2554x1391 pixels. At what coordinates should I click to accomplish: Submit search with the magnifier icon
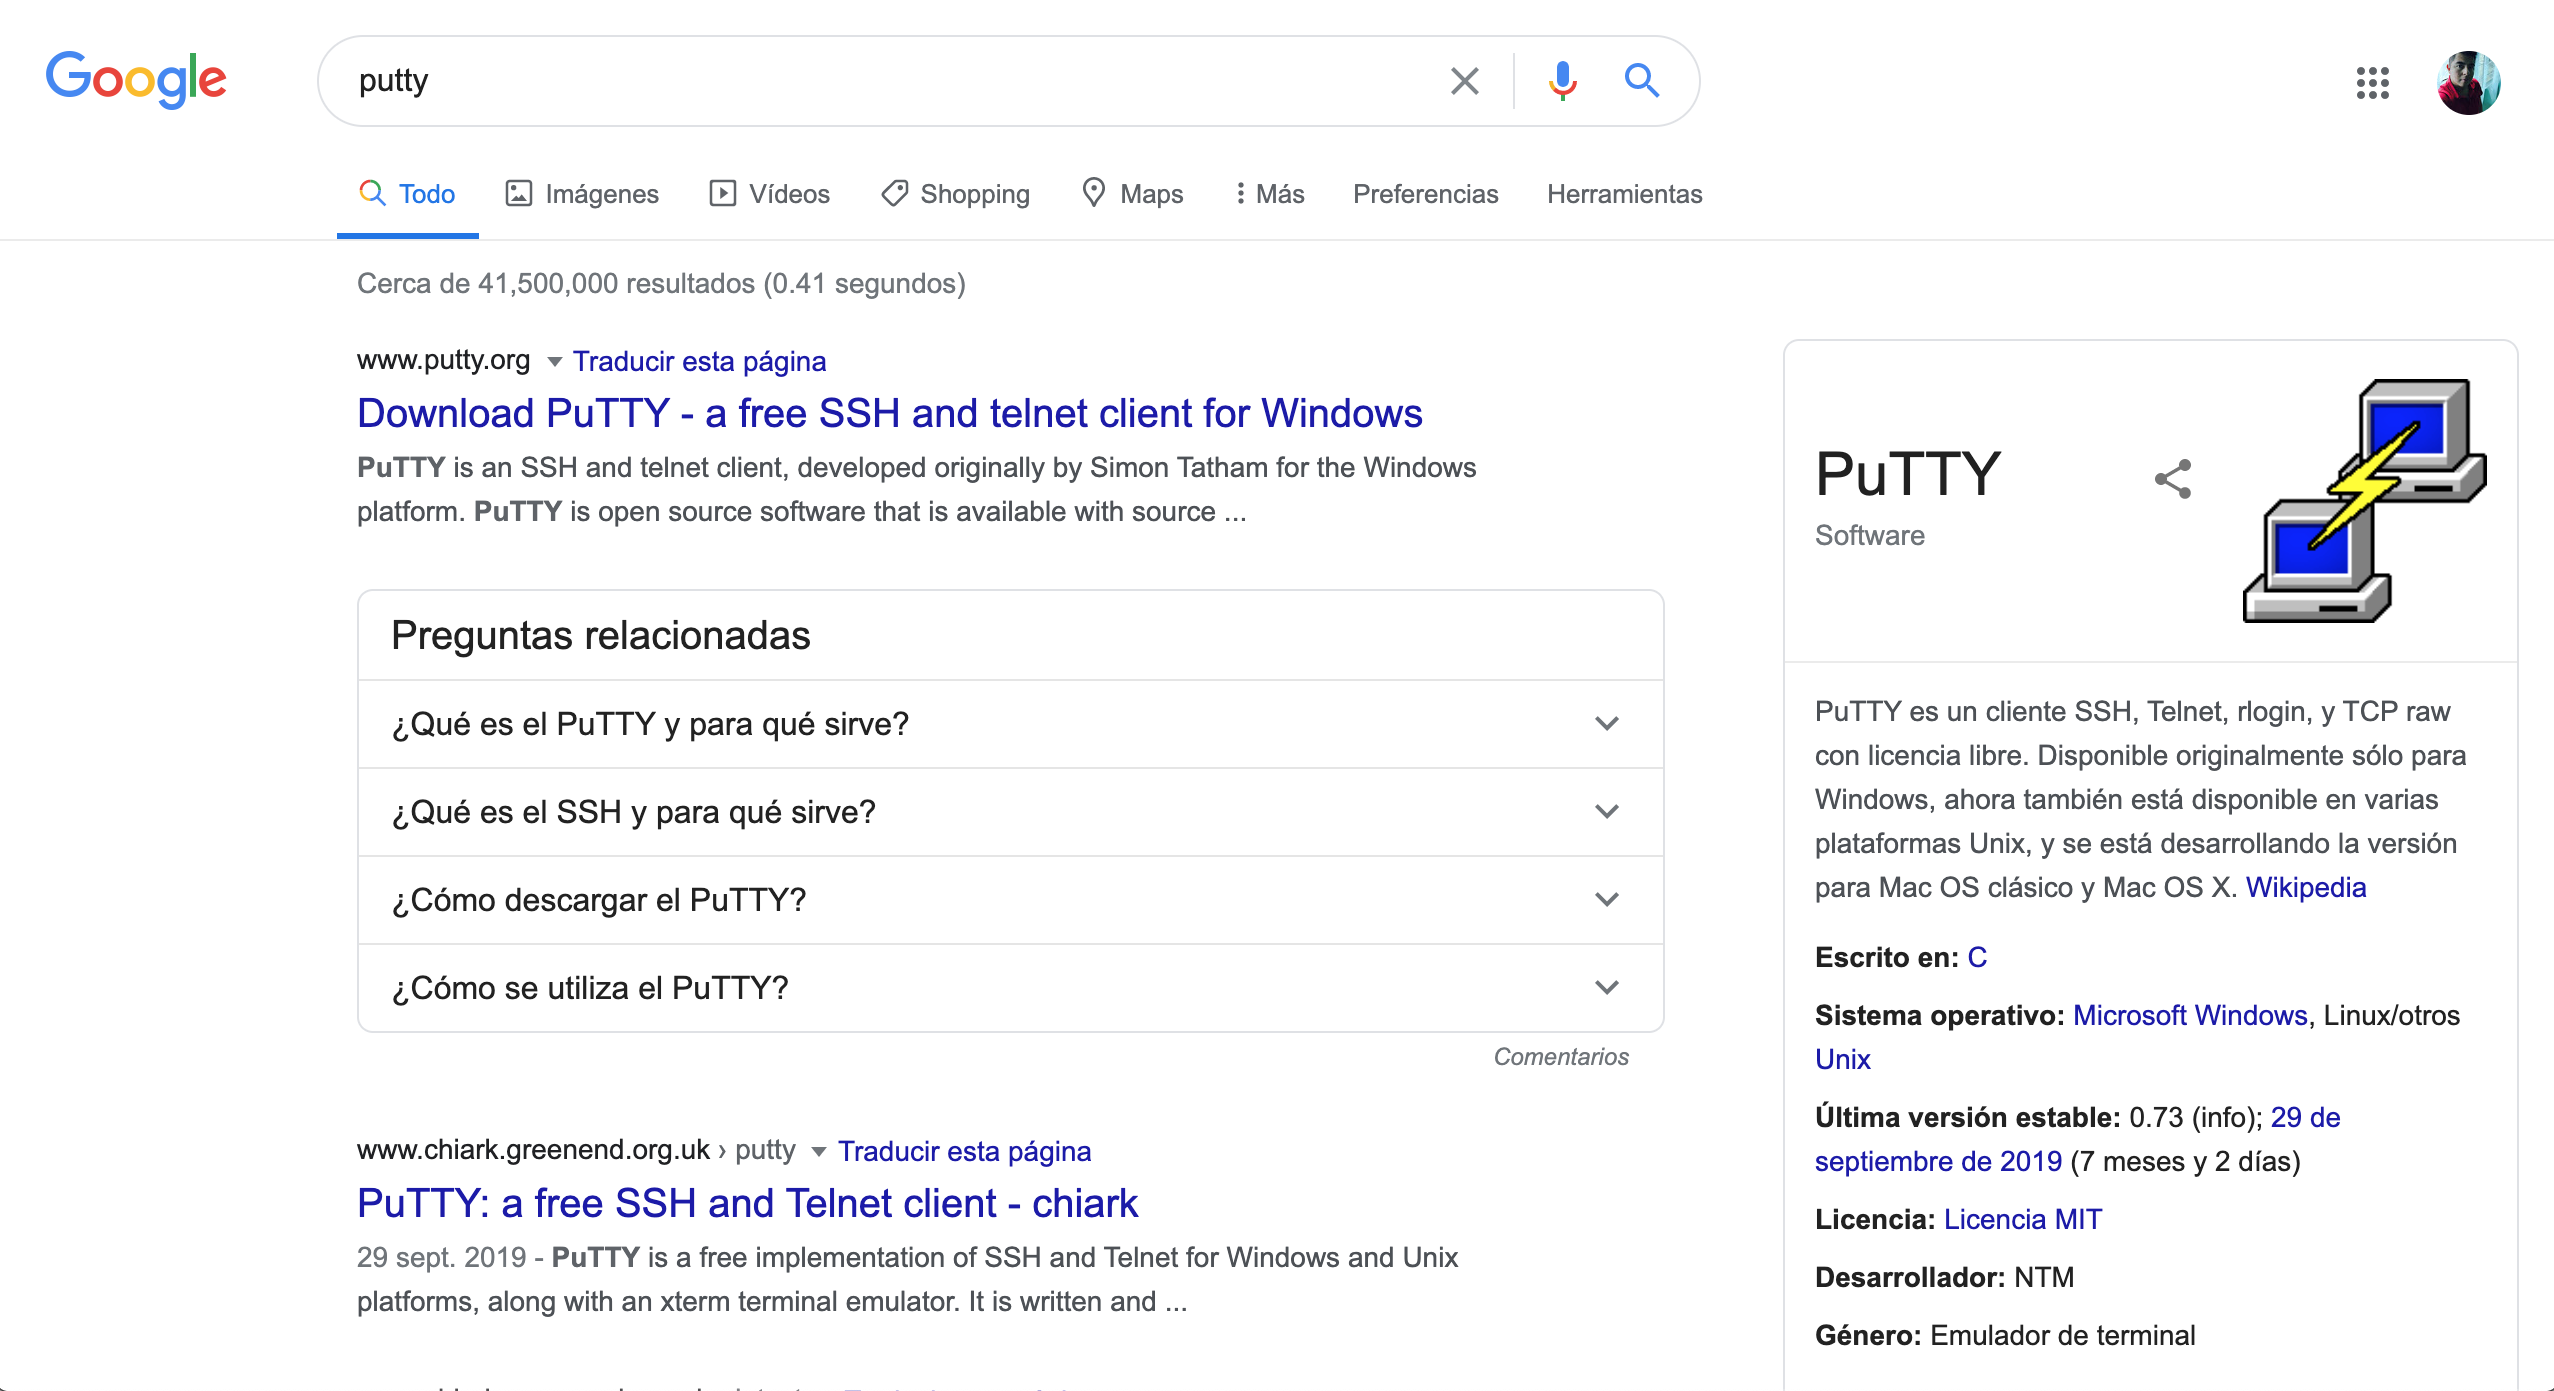tap(1641, 81)
